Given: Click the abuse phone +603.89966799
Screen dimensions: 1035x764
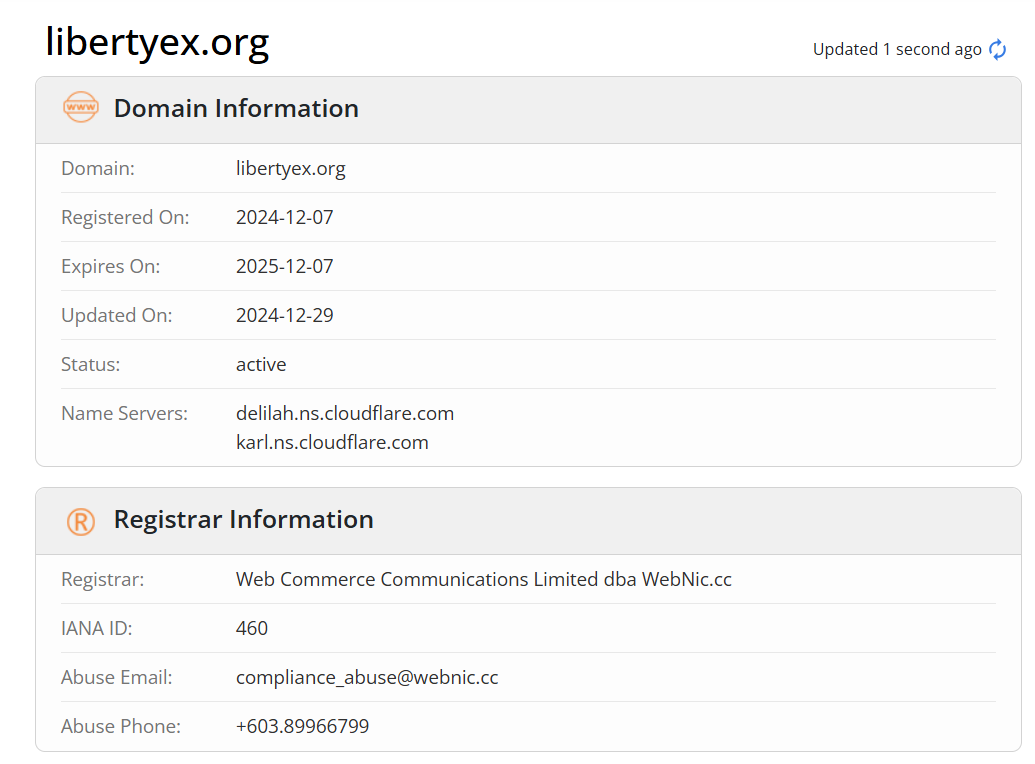Looking at the screenshot, I should tap(302, 726).
